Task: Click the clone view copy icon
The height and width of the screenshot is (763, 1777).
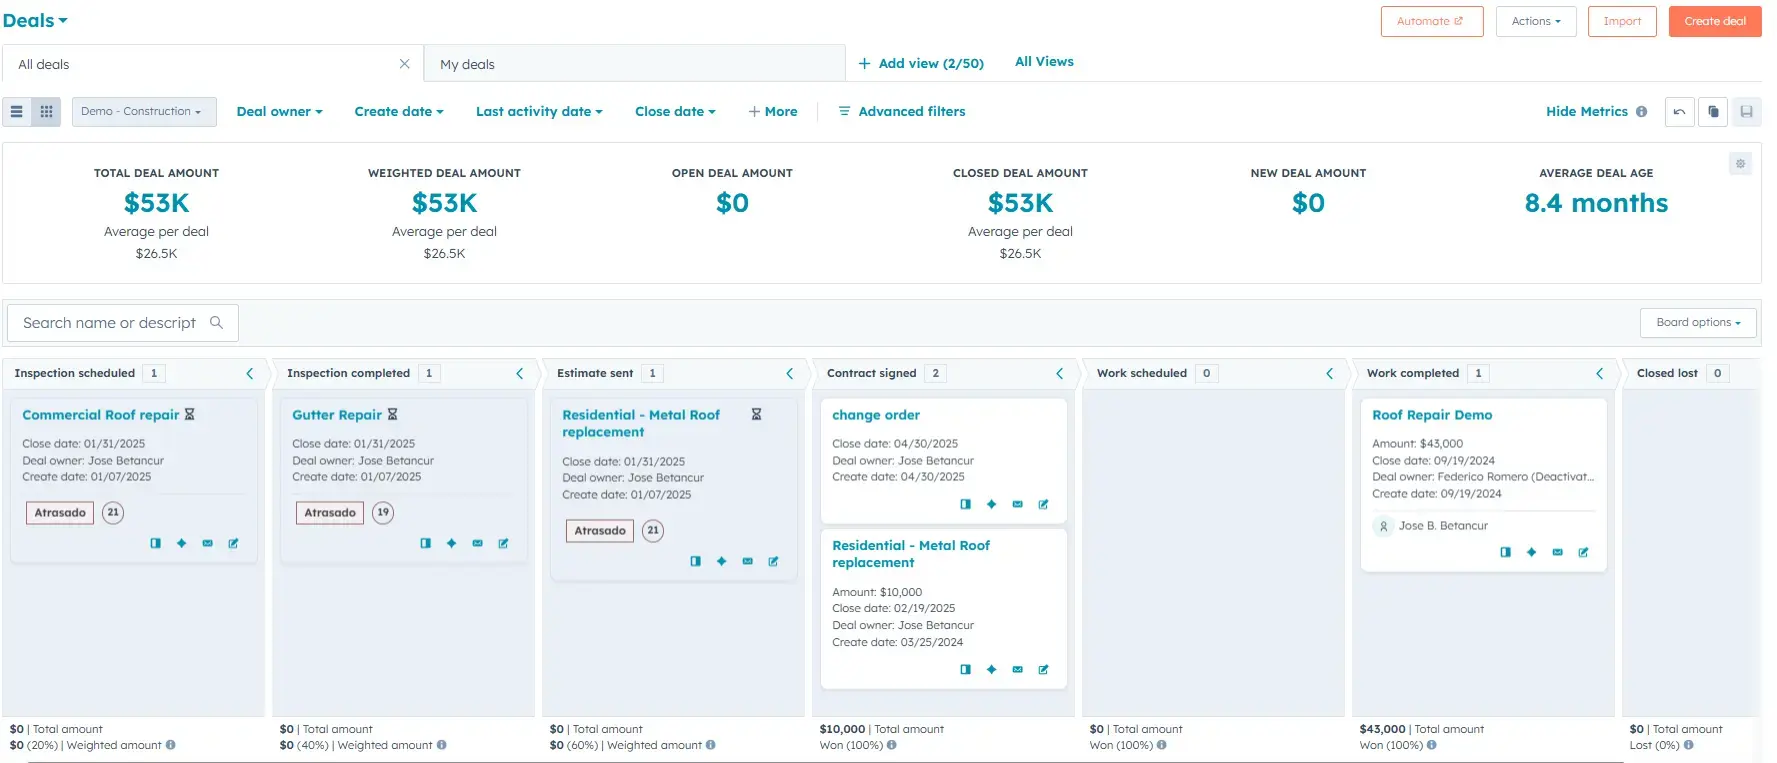Action: (1713, 112)
